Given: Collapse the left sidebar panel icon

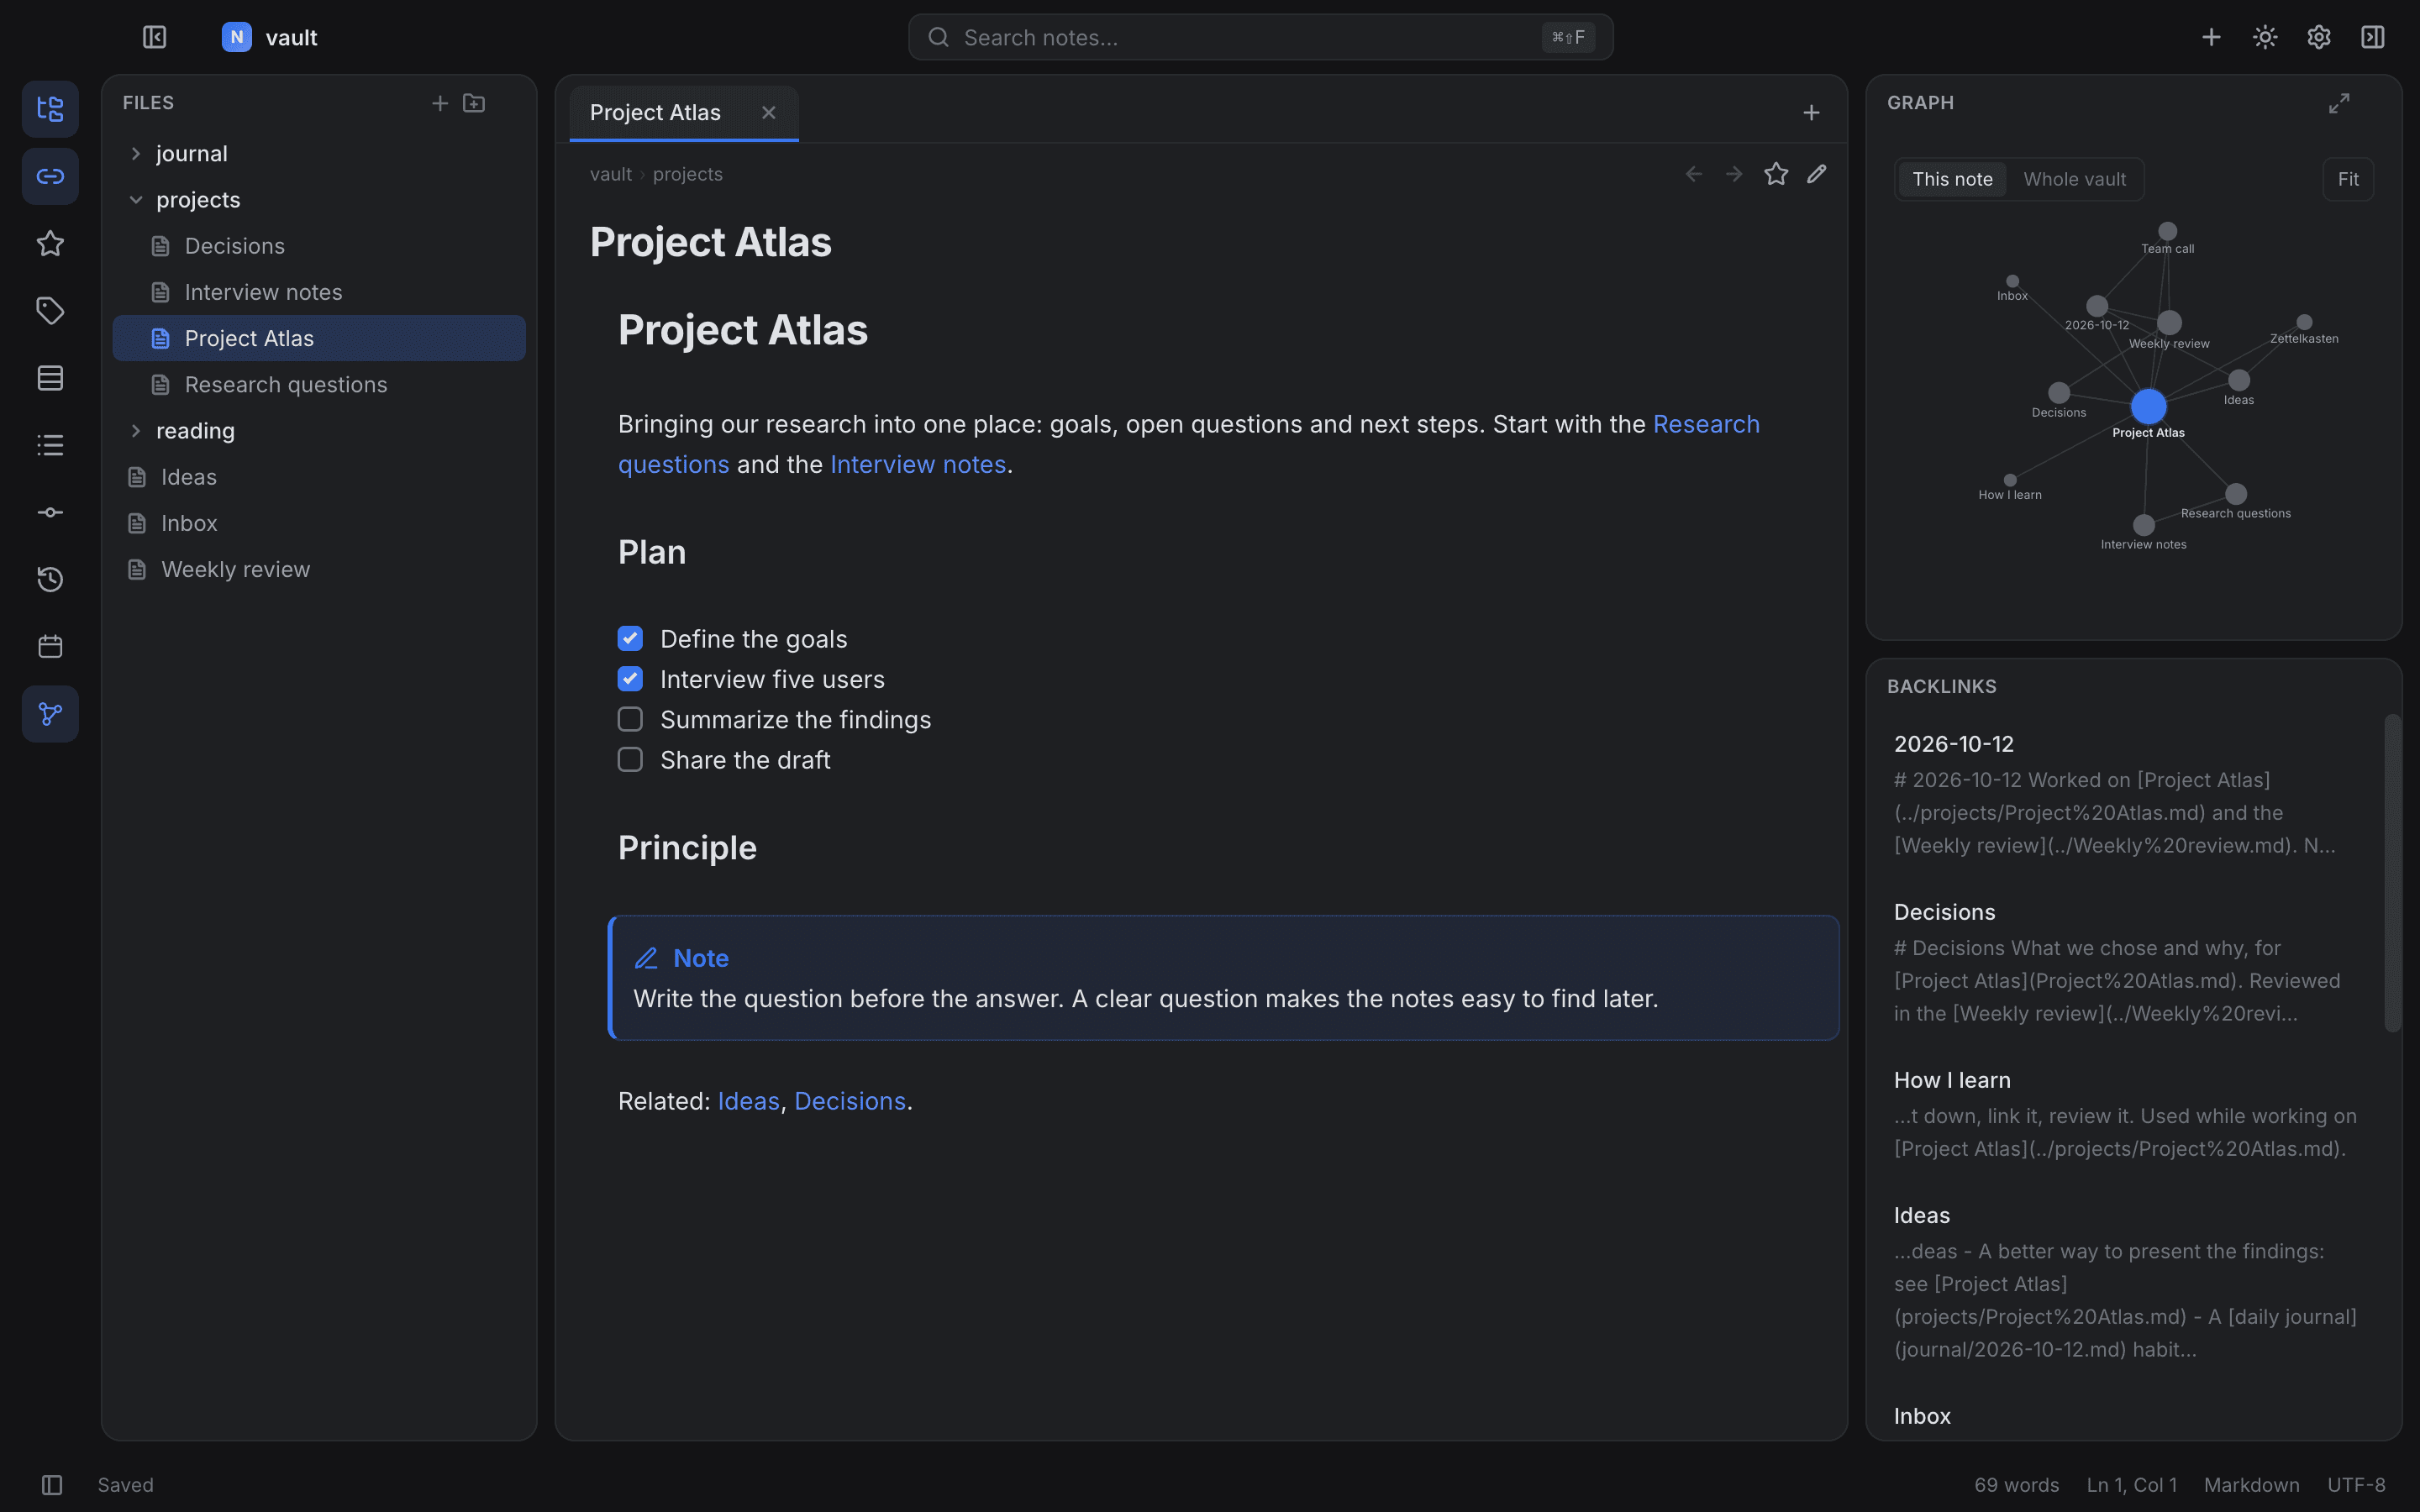Looking at the screenshot, I should [x=154, y=37].
